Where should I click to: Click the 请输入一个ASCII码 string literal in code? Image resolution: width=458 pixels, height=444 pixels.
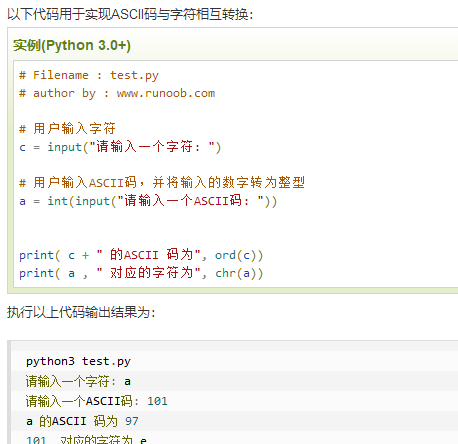click(x=191, y=201)
